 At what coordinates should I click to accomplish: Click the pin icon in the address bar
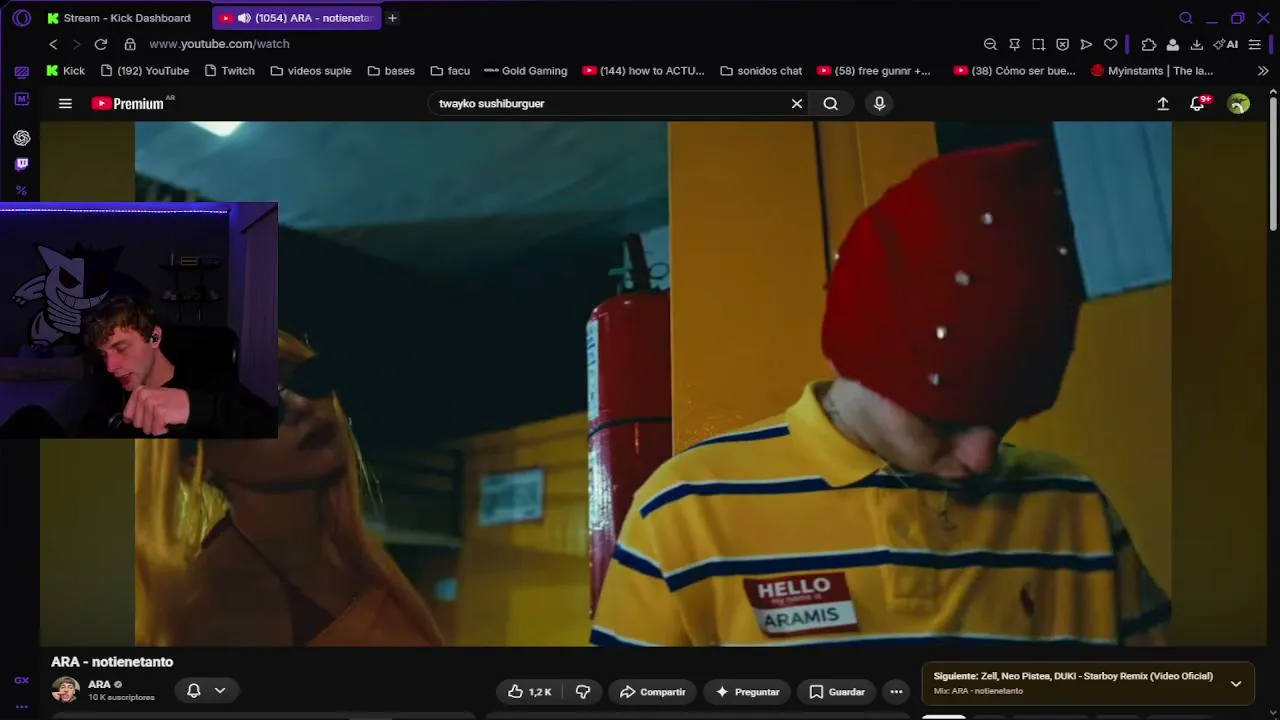click(1014, 44)
